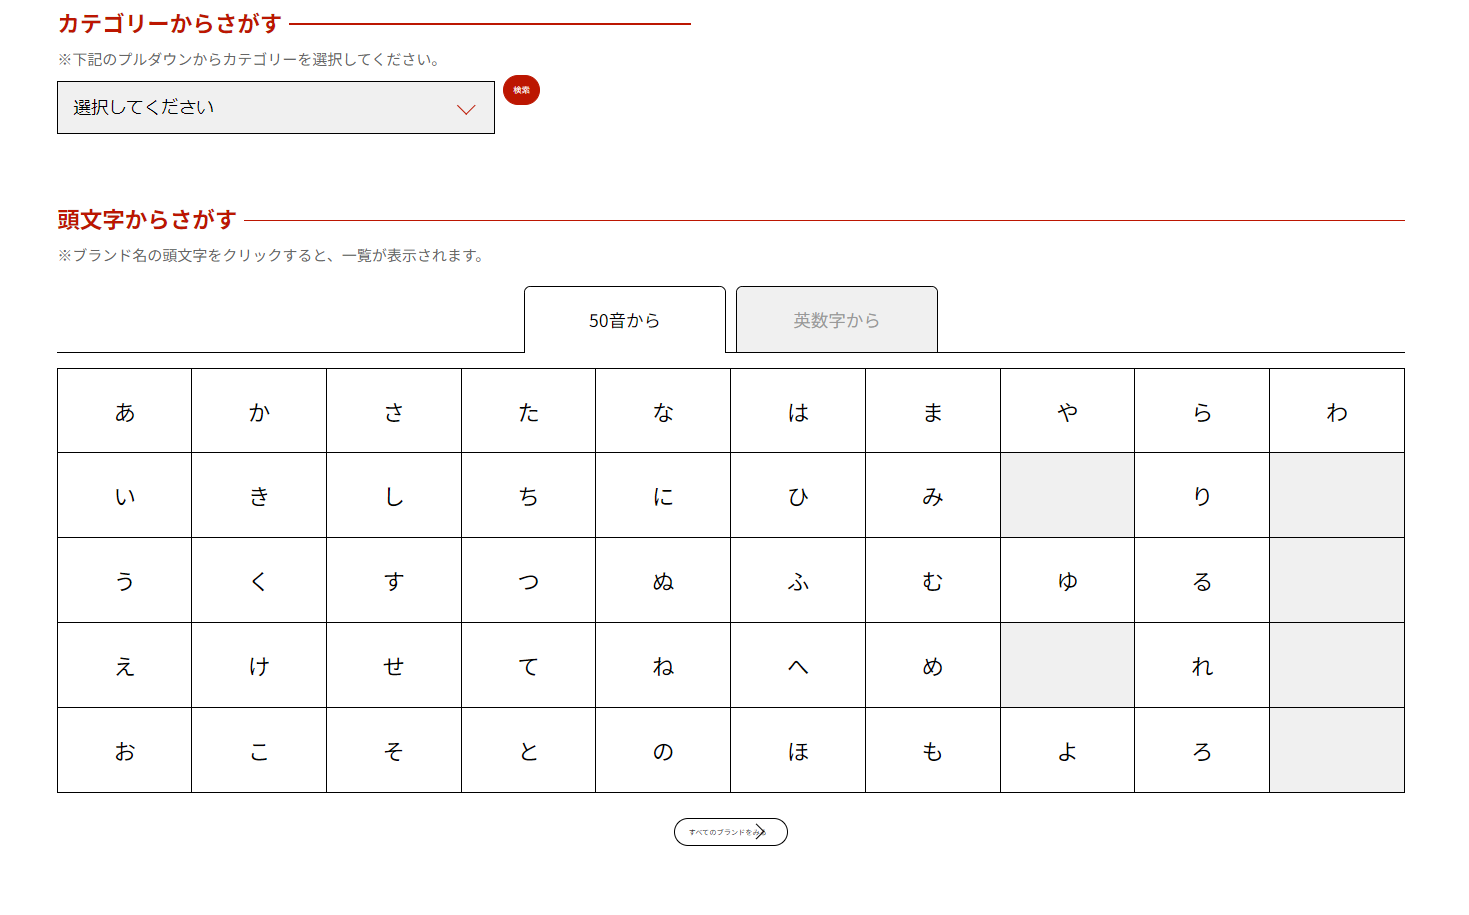
Task: Click the め character cell
Action: point(933,666)
